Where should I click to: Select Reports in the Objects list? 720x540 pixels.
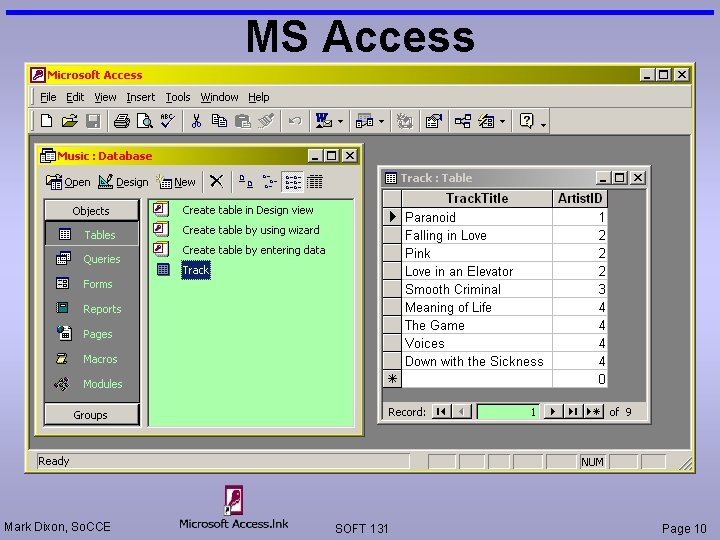pos(91,309)
